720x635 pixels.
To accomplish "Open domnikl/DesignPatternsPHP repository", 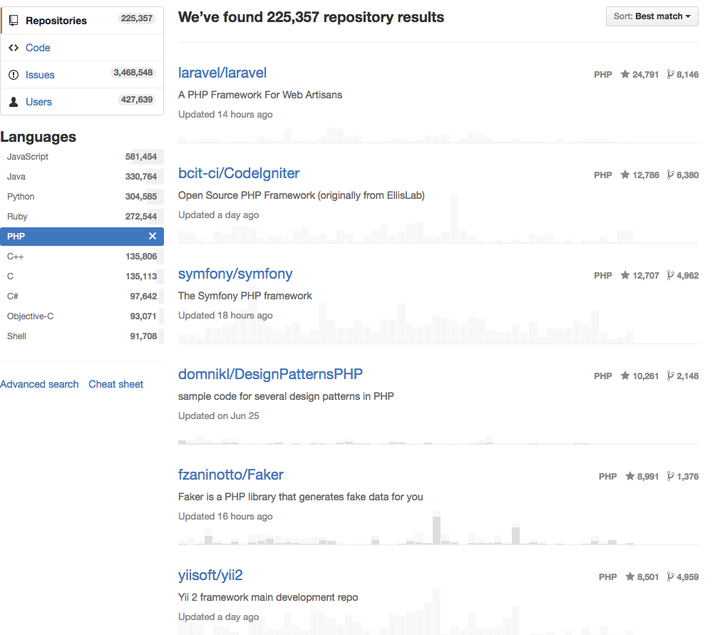I will click(x=270, y=375).
